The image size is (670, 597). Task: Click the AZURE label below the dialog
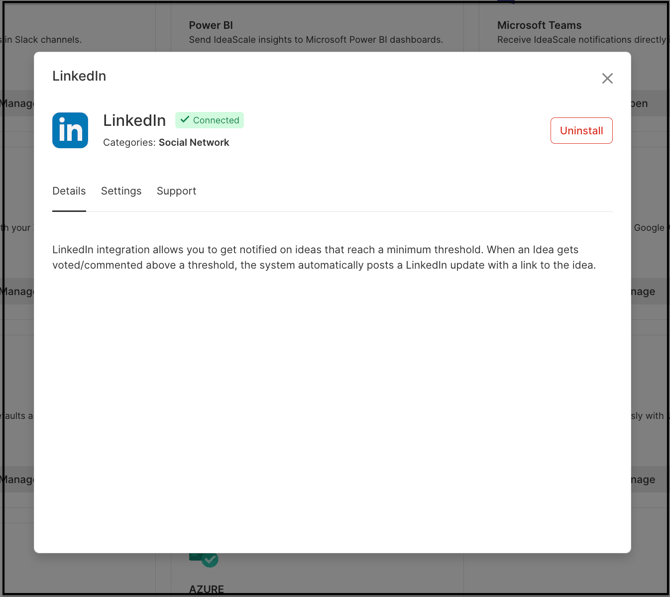click(207, 589)
